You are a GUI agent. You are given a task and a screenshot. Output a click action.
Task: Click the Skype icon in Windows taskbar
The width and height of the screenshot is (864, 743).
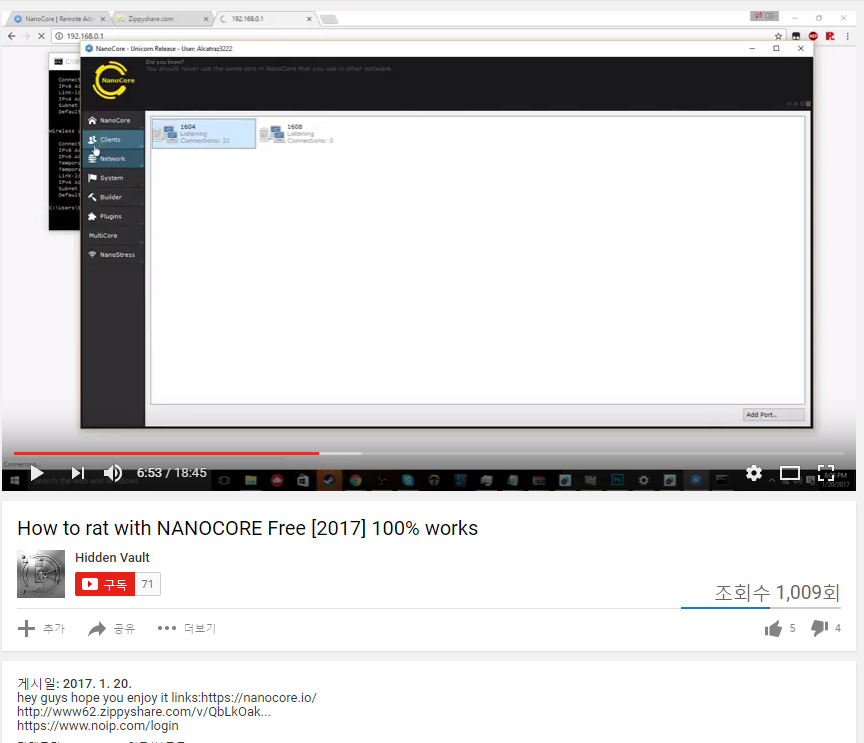[x=408, y=480]
